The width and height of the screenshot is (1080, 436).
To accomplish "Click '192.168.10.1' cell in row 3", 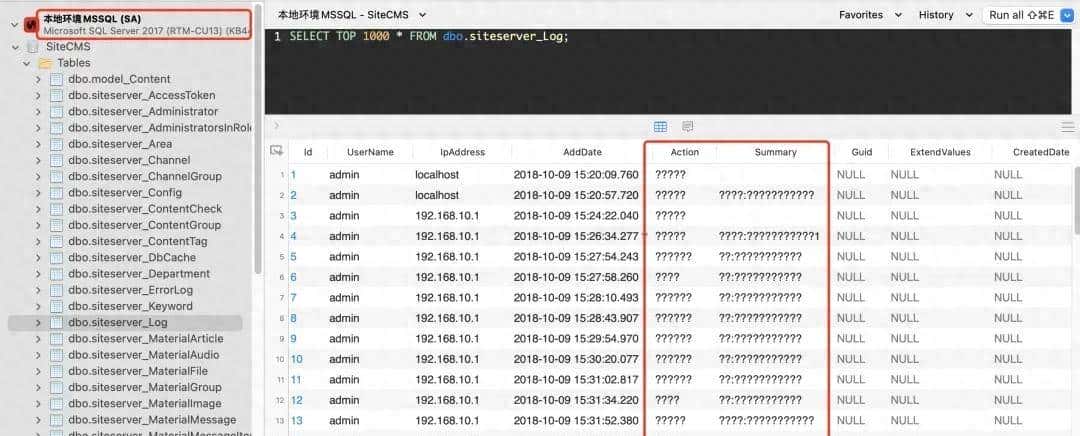I will (x=447, y=216).
